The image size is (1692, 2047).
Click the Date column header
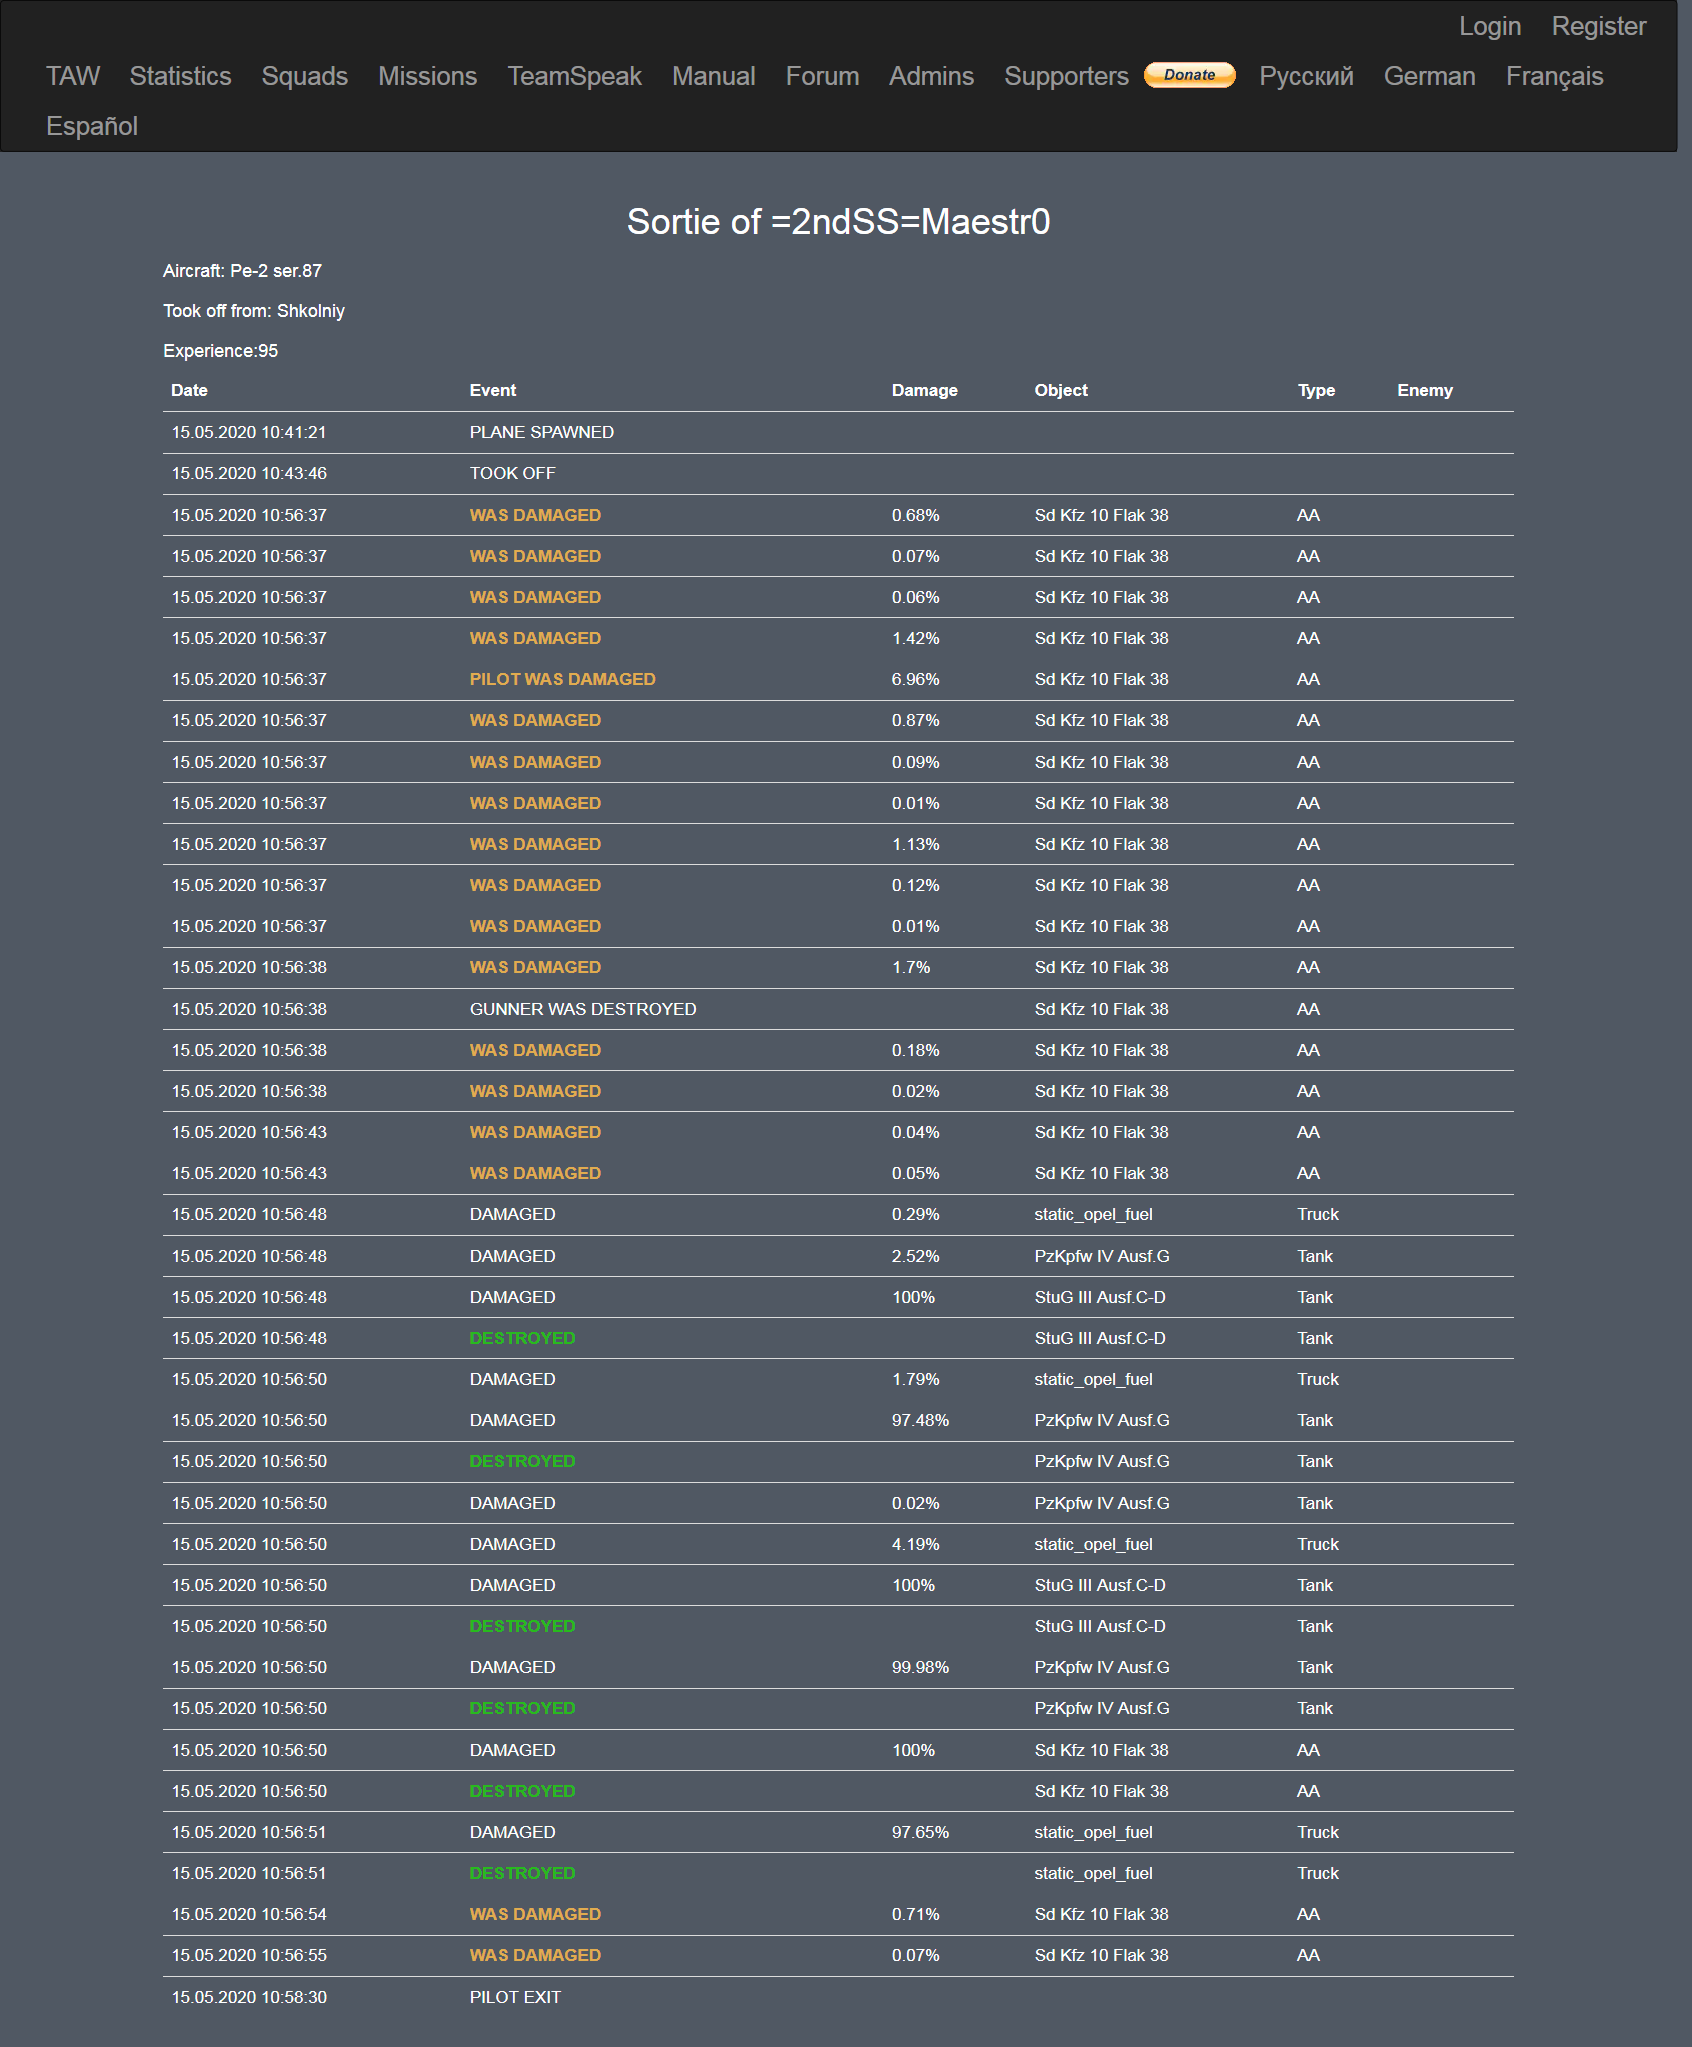[189, 390]
